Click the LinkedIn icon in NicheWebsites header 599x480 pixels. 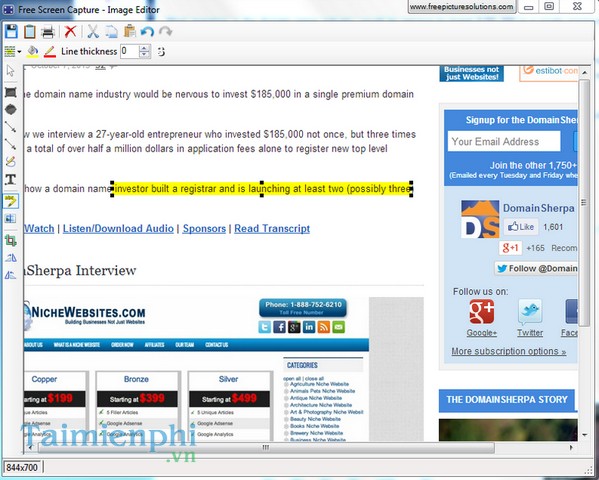click(x=309, y=327)
